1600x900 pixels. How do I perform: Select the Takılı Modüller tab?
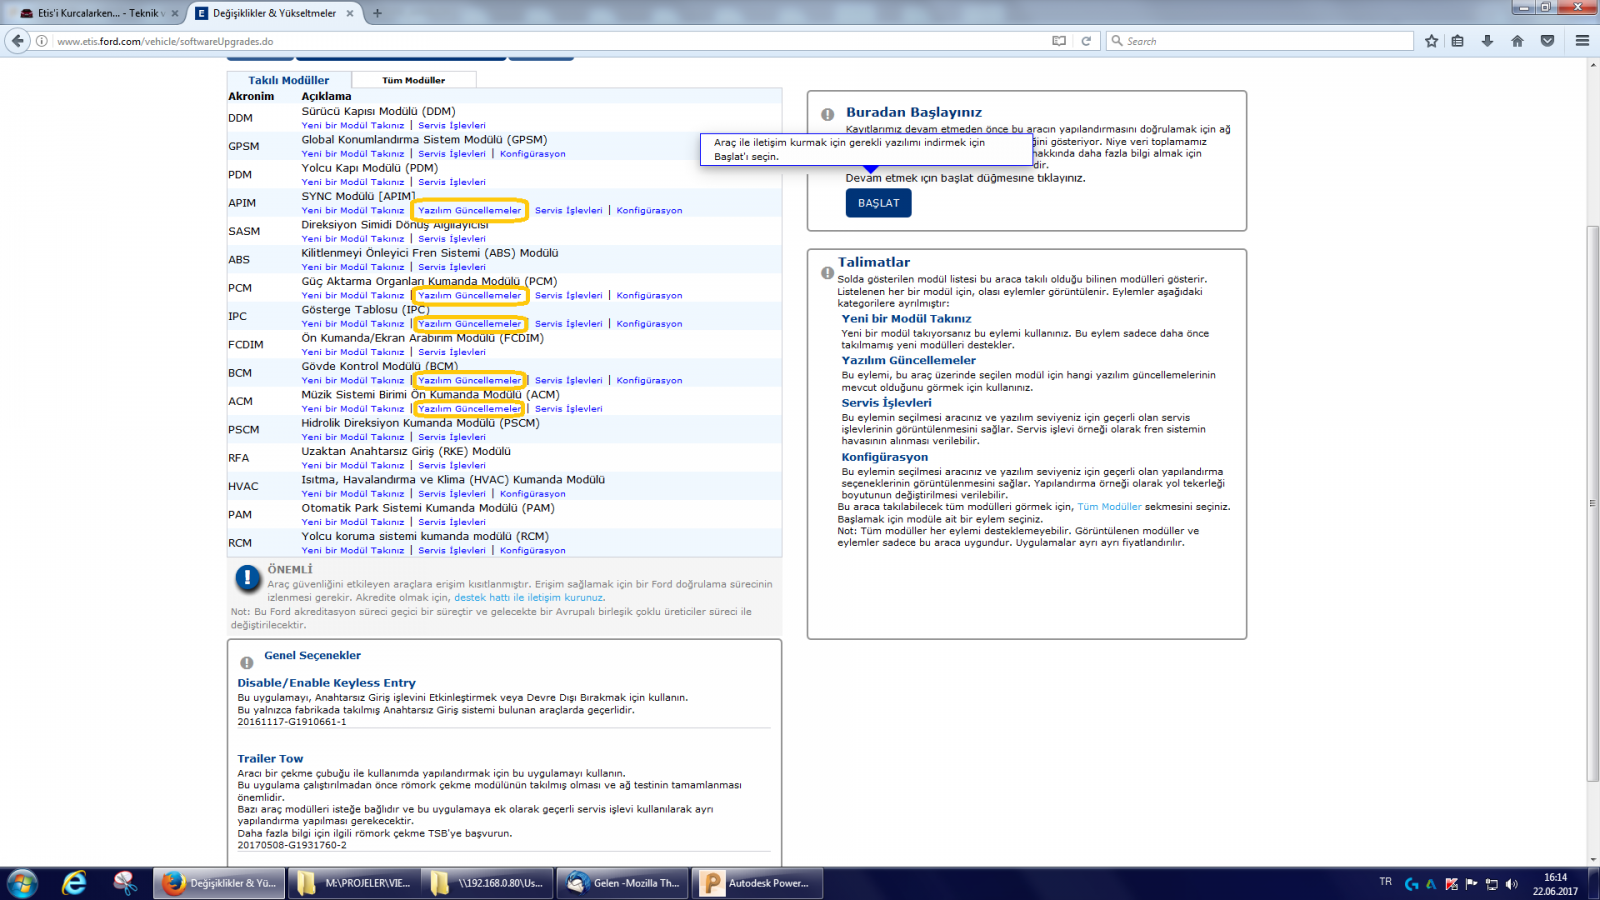(x=289, y=80)
